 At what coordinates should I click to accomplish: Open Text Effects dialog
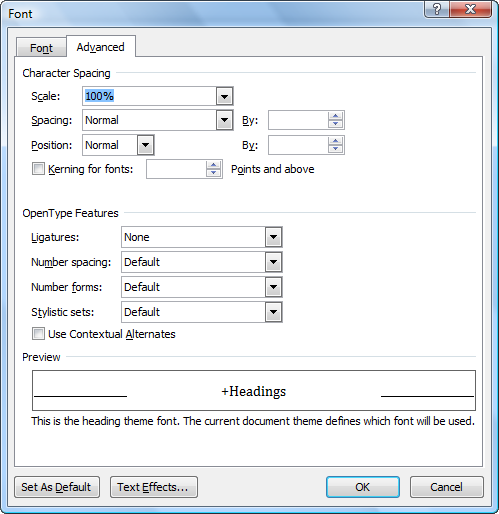pos(154,487)
